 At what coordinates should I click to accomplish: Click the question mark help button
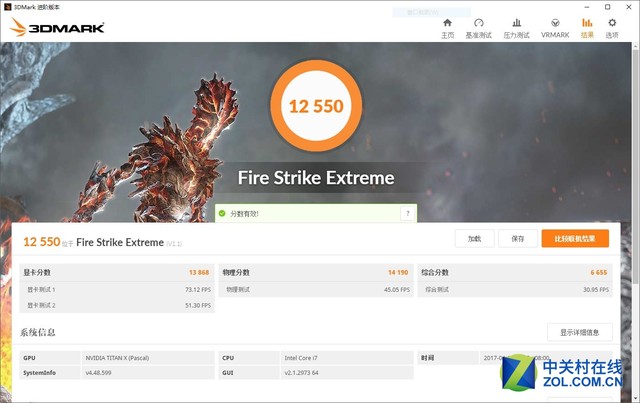(407, 214)
